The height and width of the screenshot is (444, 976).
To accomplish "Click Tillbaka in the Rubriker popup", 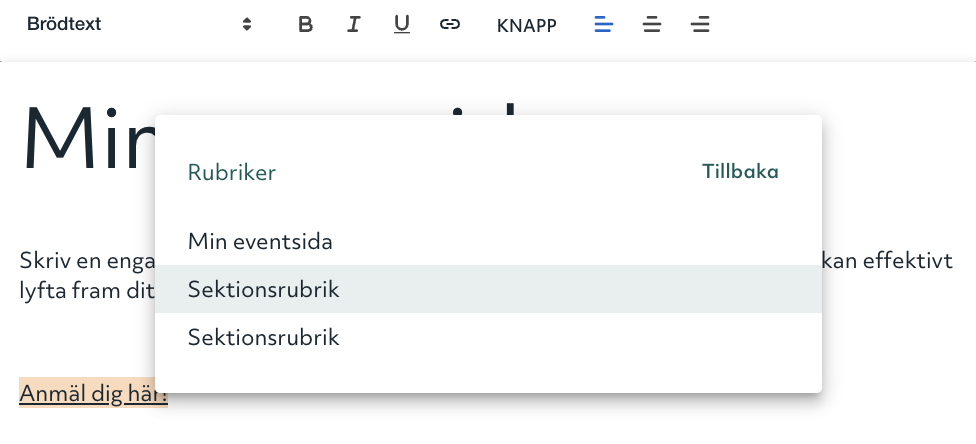I will pyautogui.click(x=740, y=171).
